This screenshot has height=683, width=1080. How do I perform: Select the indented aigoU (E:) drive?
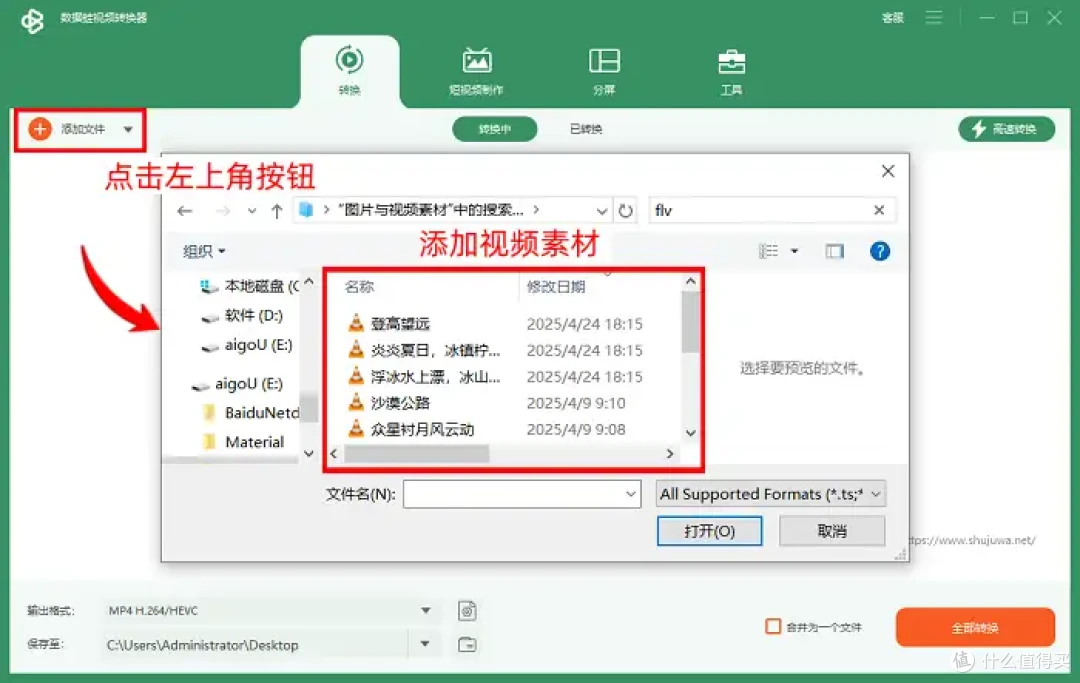[247, 345]
